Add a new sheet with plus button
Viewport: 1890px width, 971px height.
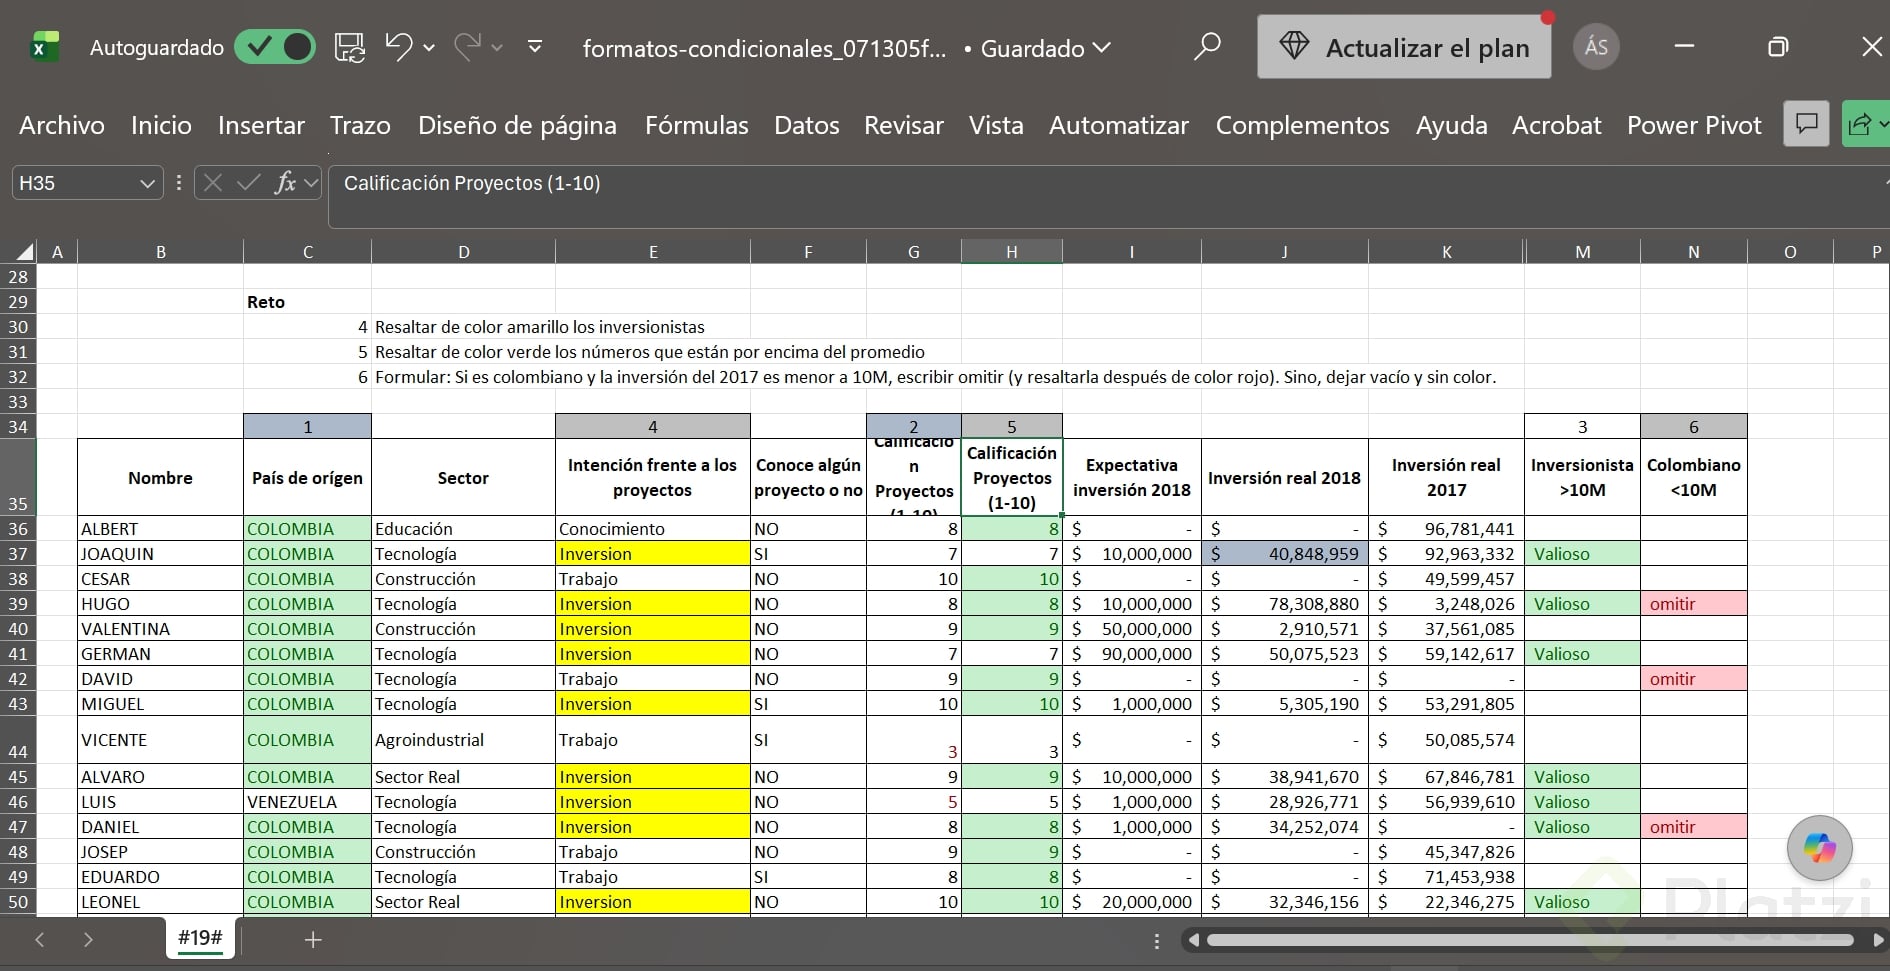pos(313,939)
